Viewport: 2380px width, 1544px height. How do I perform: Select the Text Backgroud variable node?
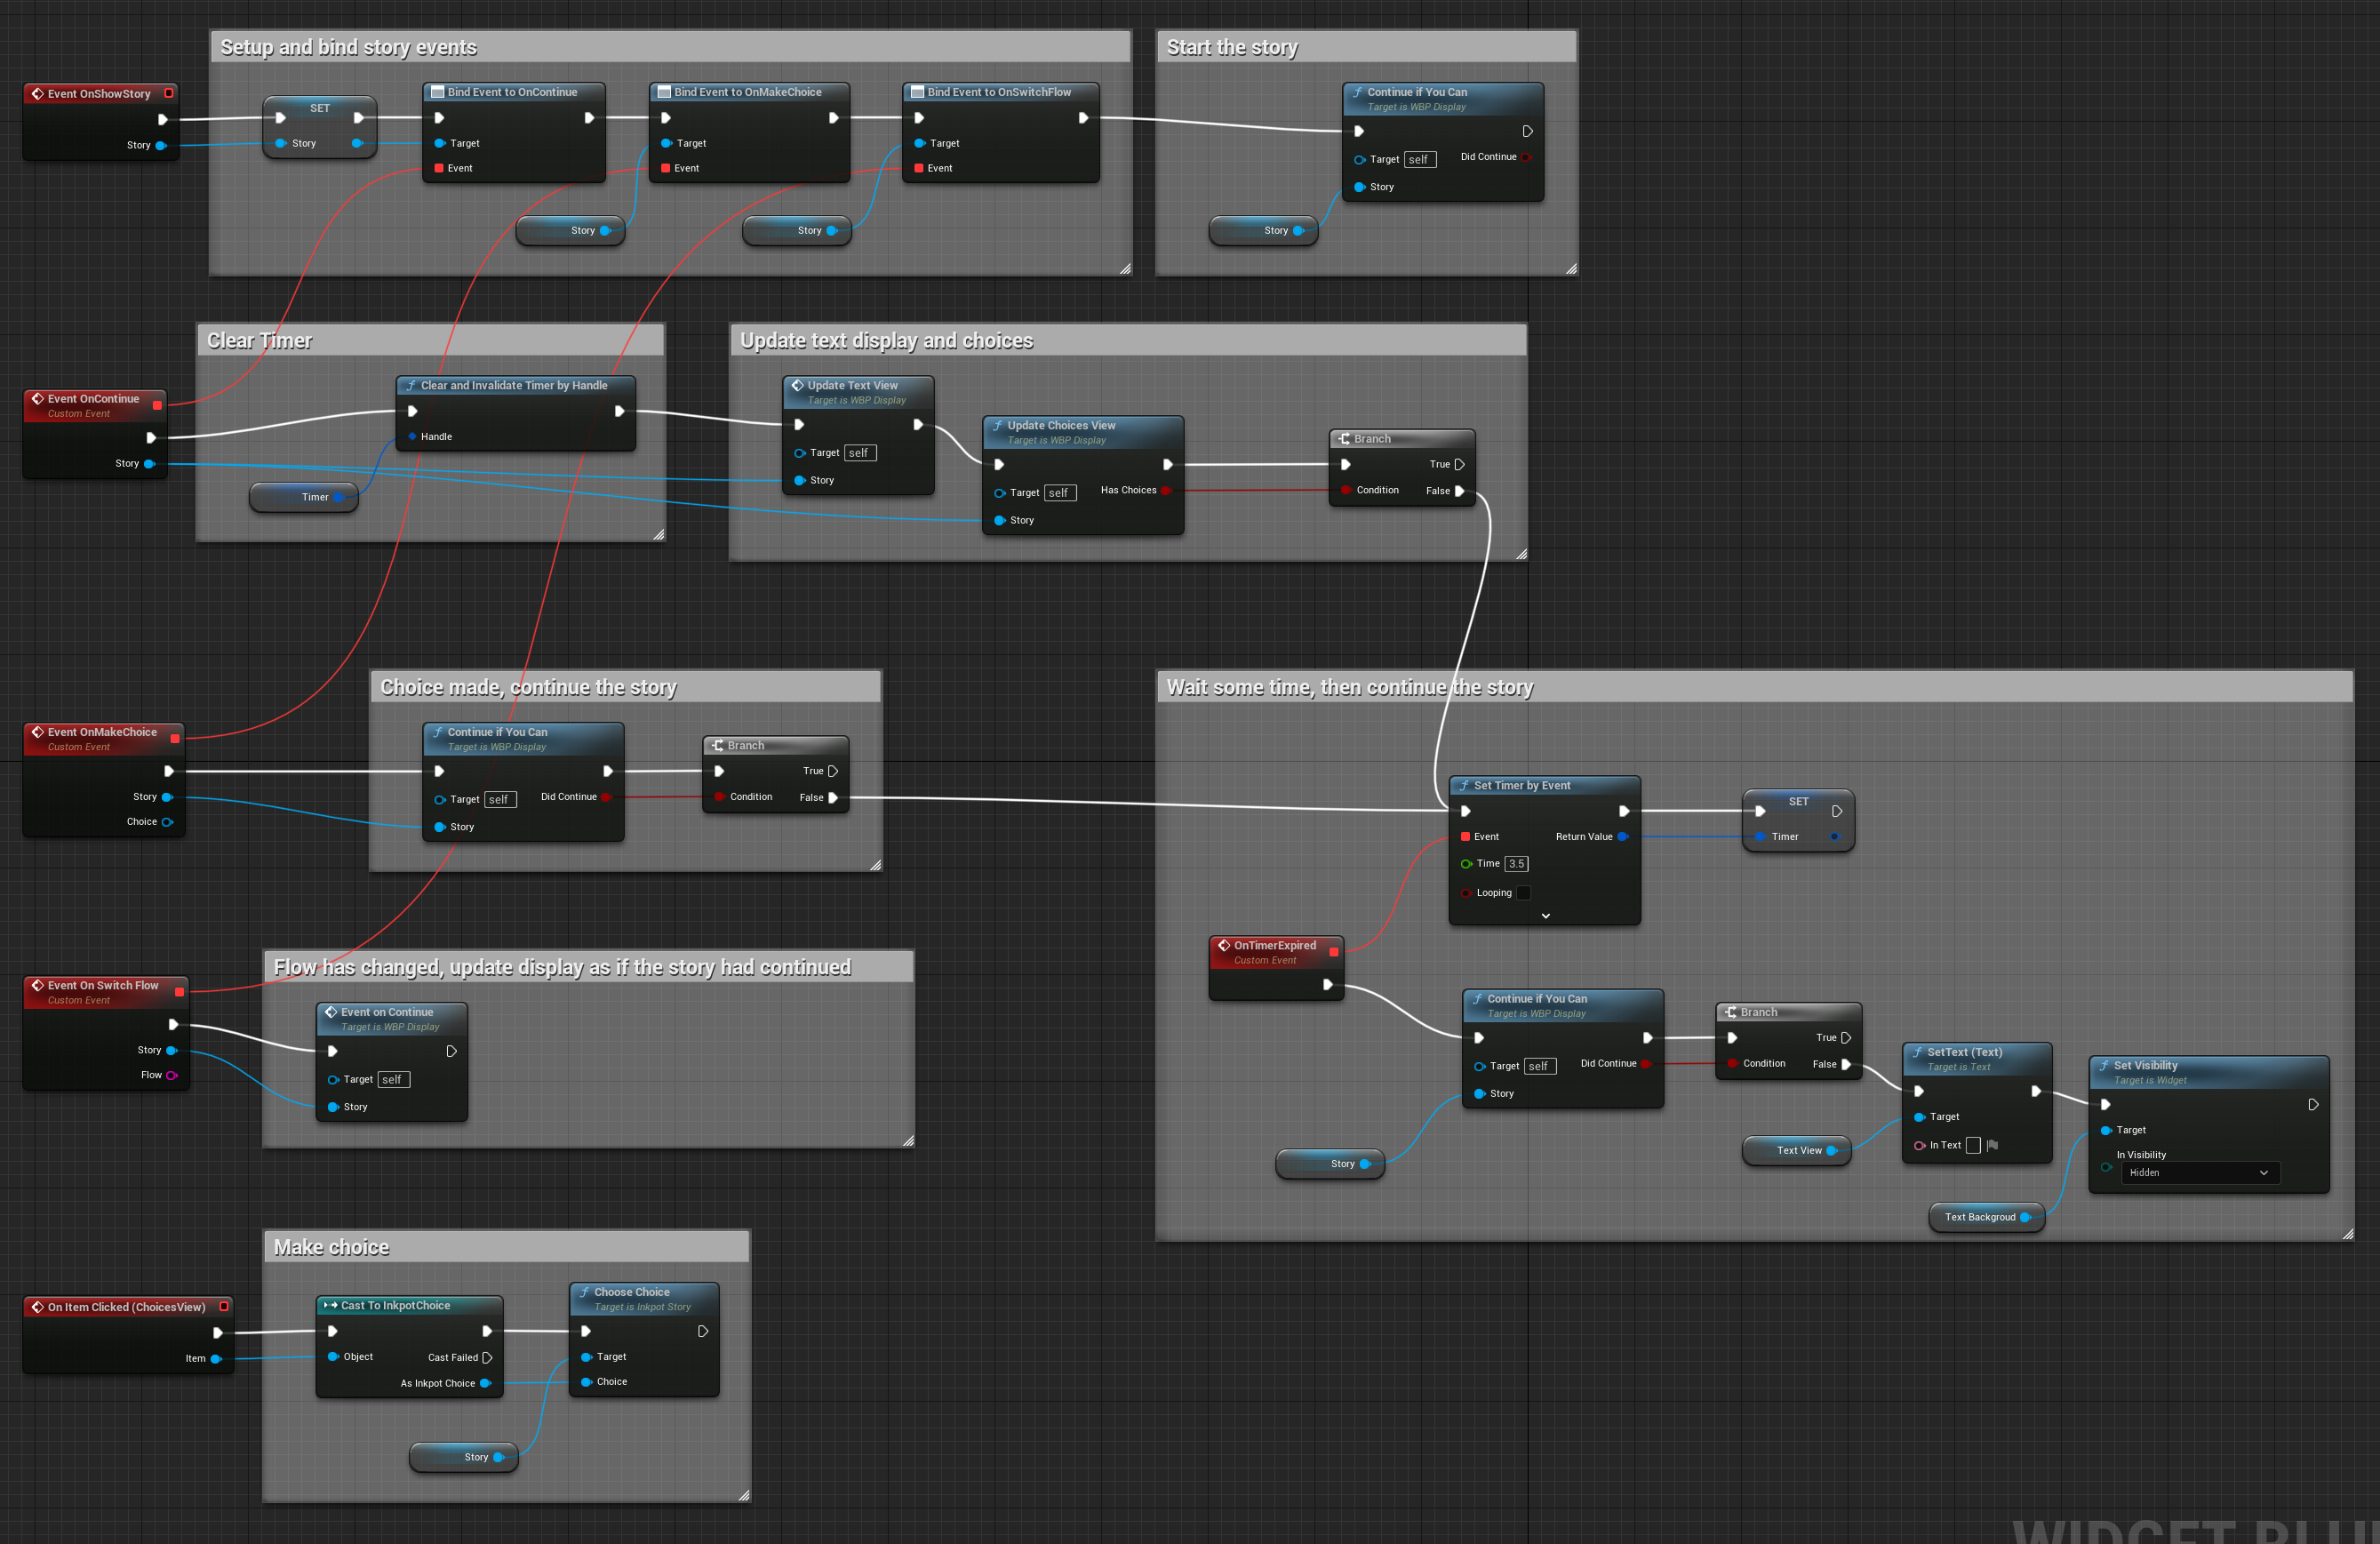(x=1978, y=1217)
